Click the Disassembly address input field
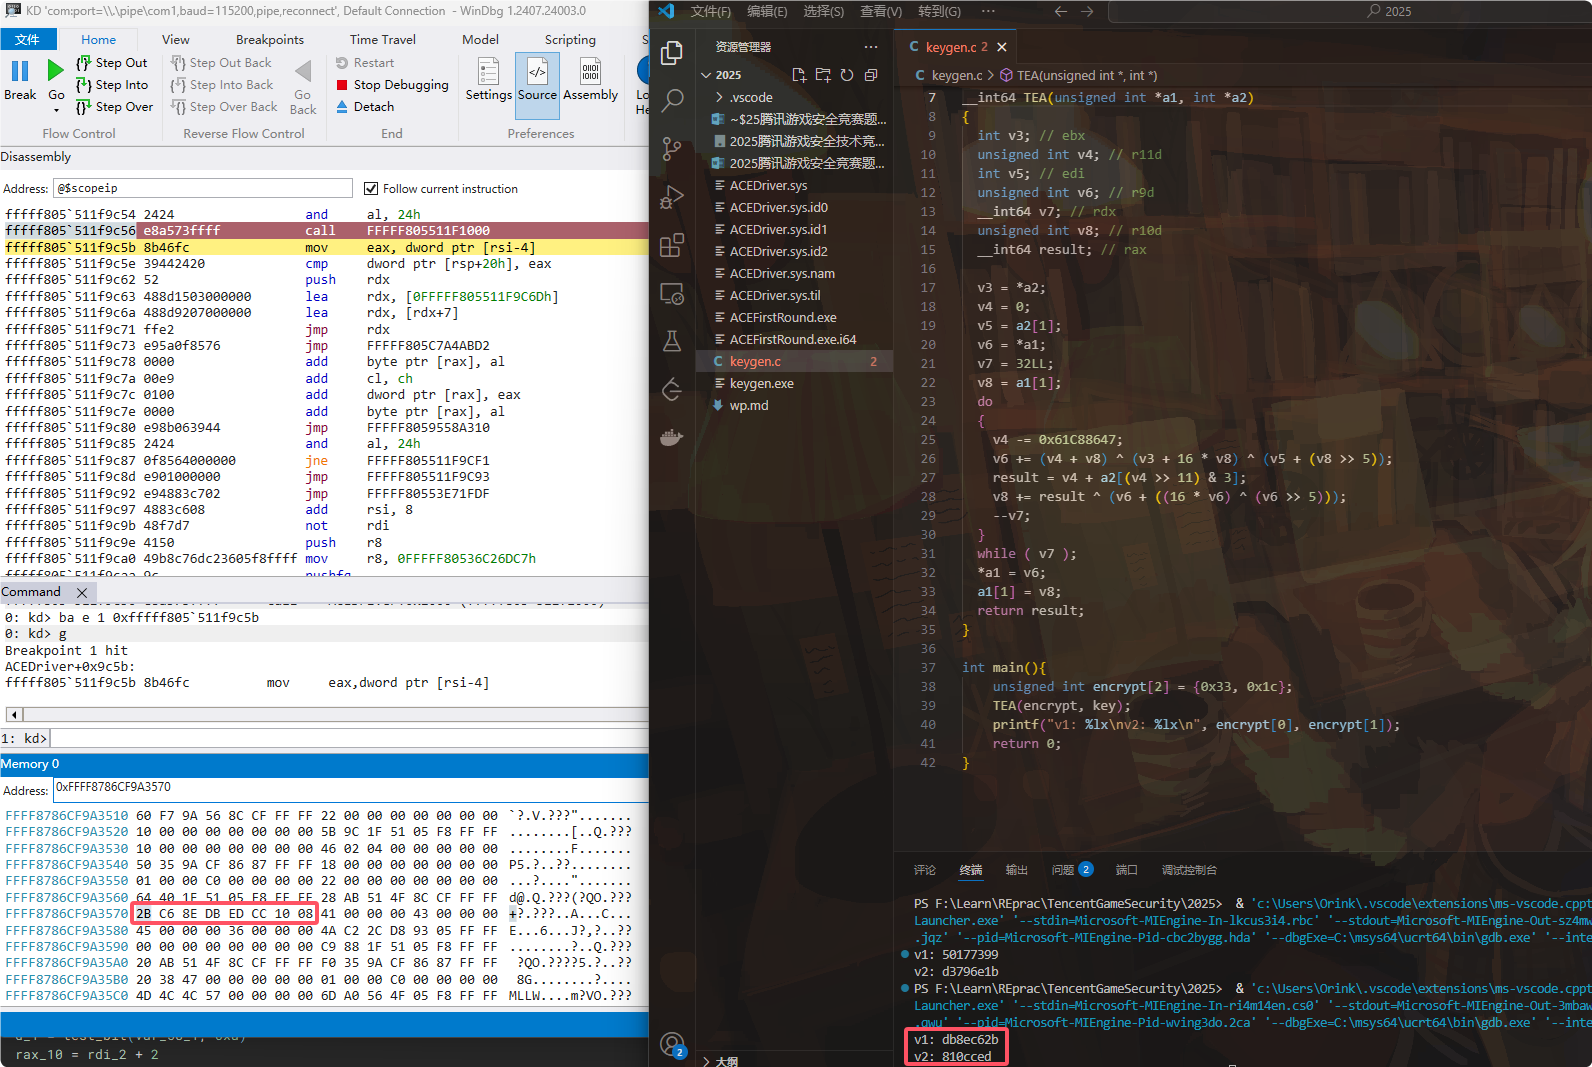Image resolution: width=1592 pixels, height=1067 pixels. (202, 188)
